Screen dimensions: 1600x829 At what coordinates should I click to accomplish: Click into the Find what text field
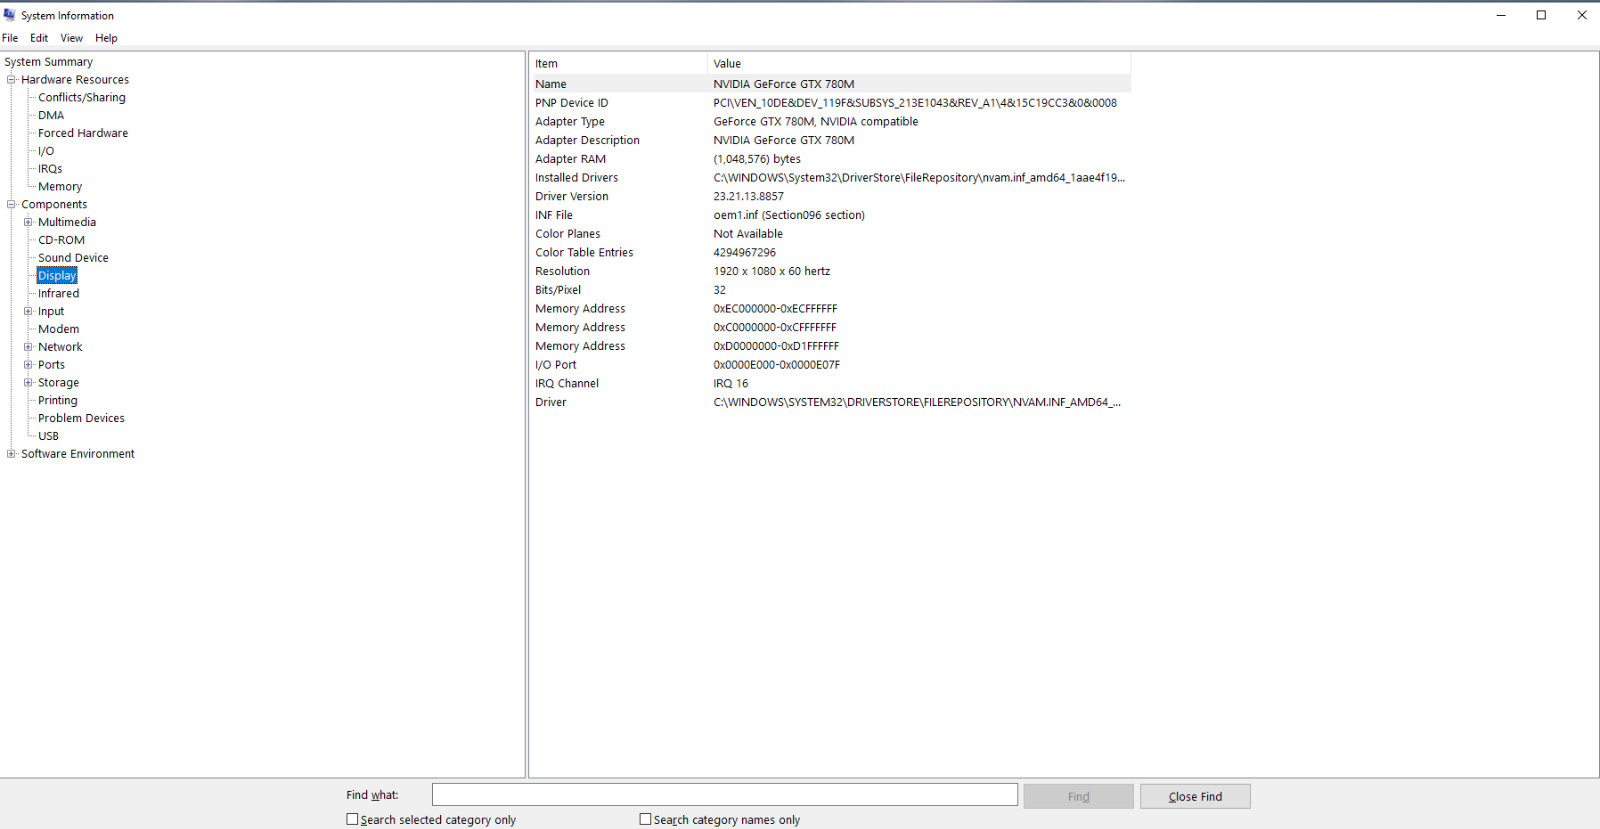[x=725, y=795]
